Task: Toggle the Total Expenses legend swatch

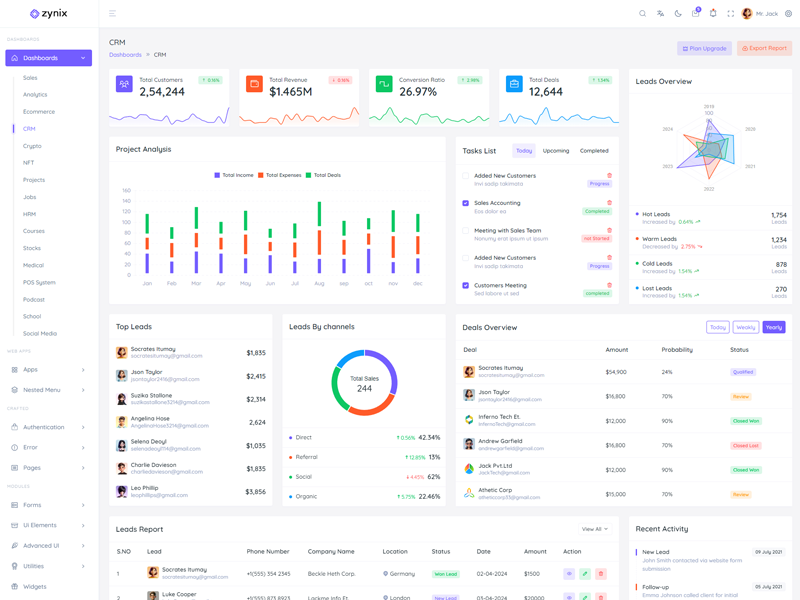Action: pyautogui.click(x=262, y=175)
